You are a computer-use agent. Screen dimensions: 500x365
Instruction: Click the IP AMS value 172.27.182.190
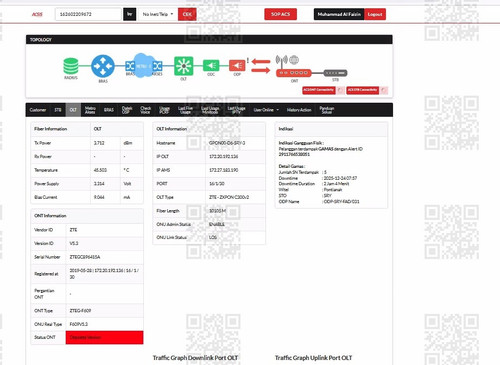click(224, 170)
